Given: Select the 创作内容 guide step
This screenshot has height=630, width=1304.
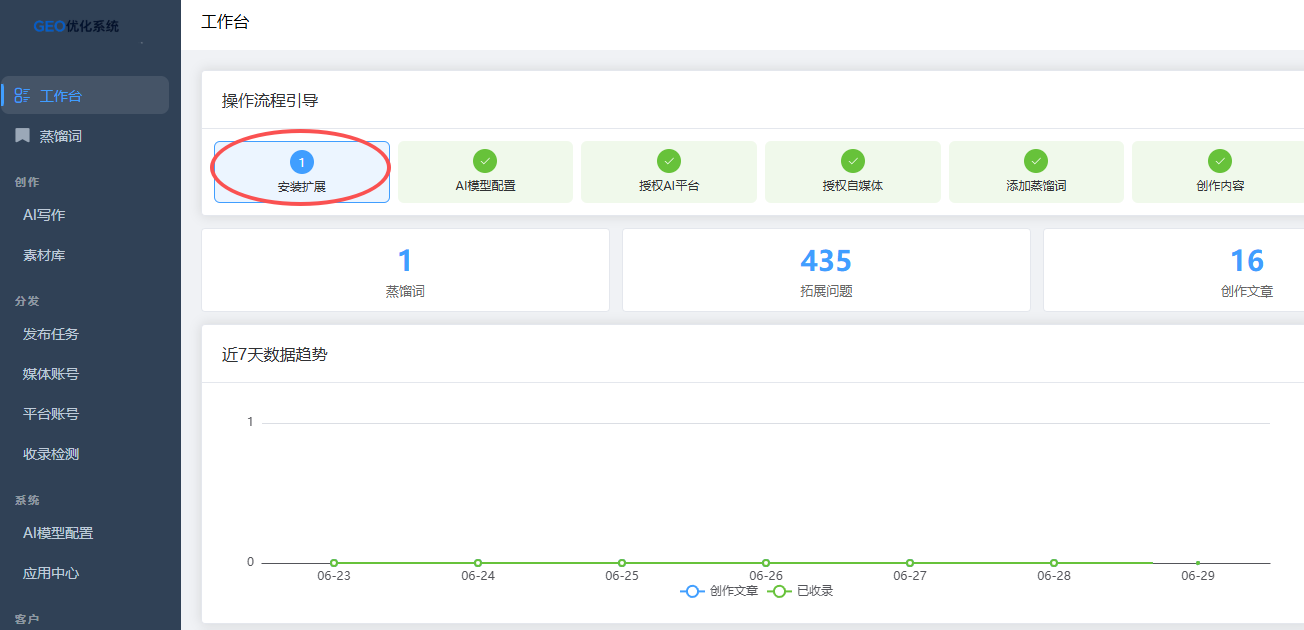Looking at the screenshot, I should coord(1219,172).
